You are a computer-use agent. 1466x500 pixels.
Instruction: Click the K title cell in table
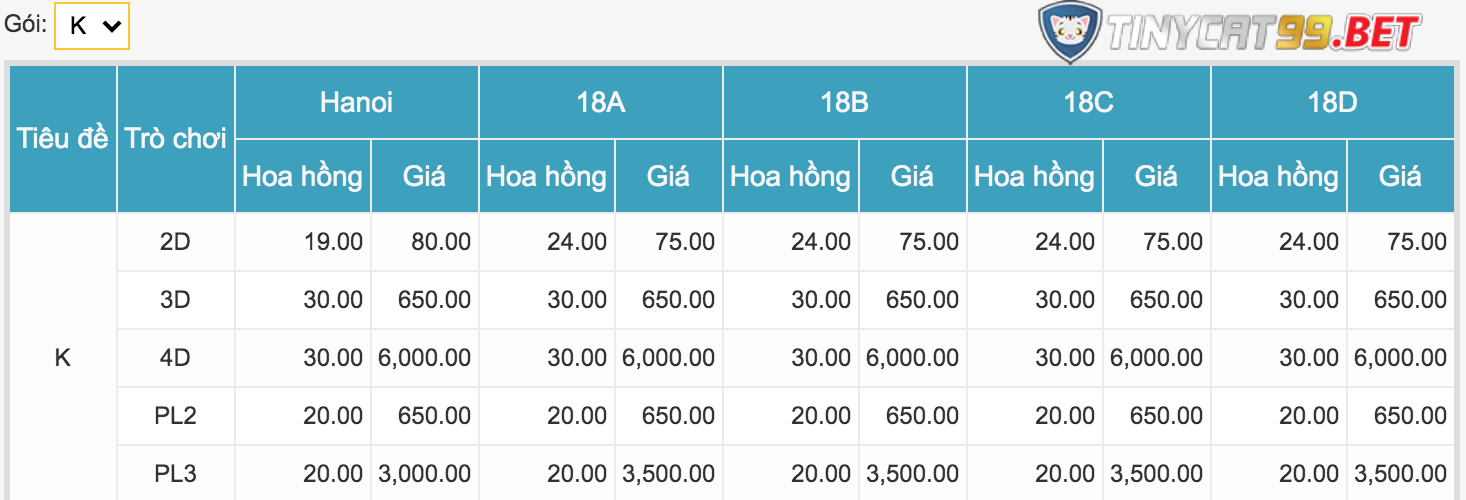[62, 357]
